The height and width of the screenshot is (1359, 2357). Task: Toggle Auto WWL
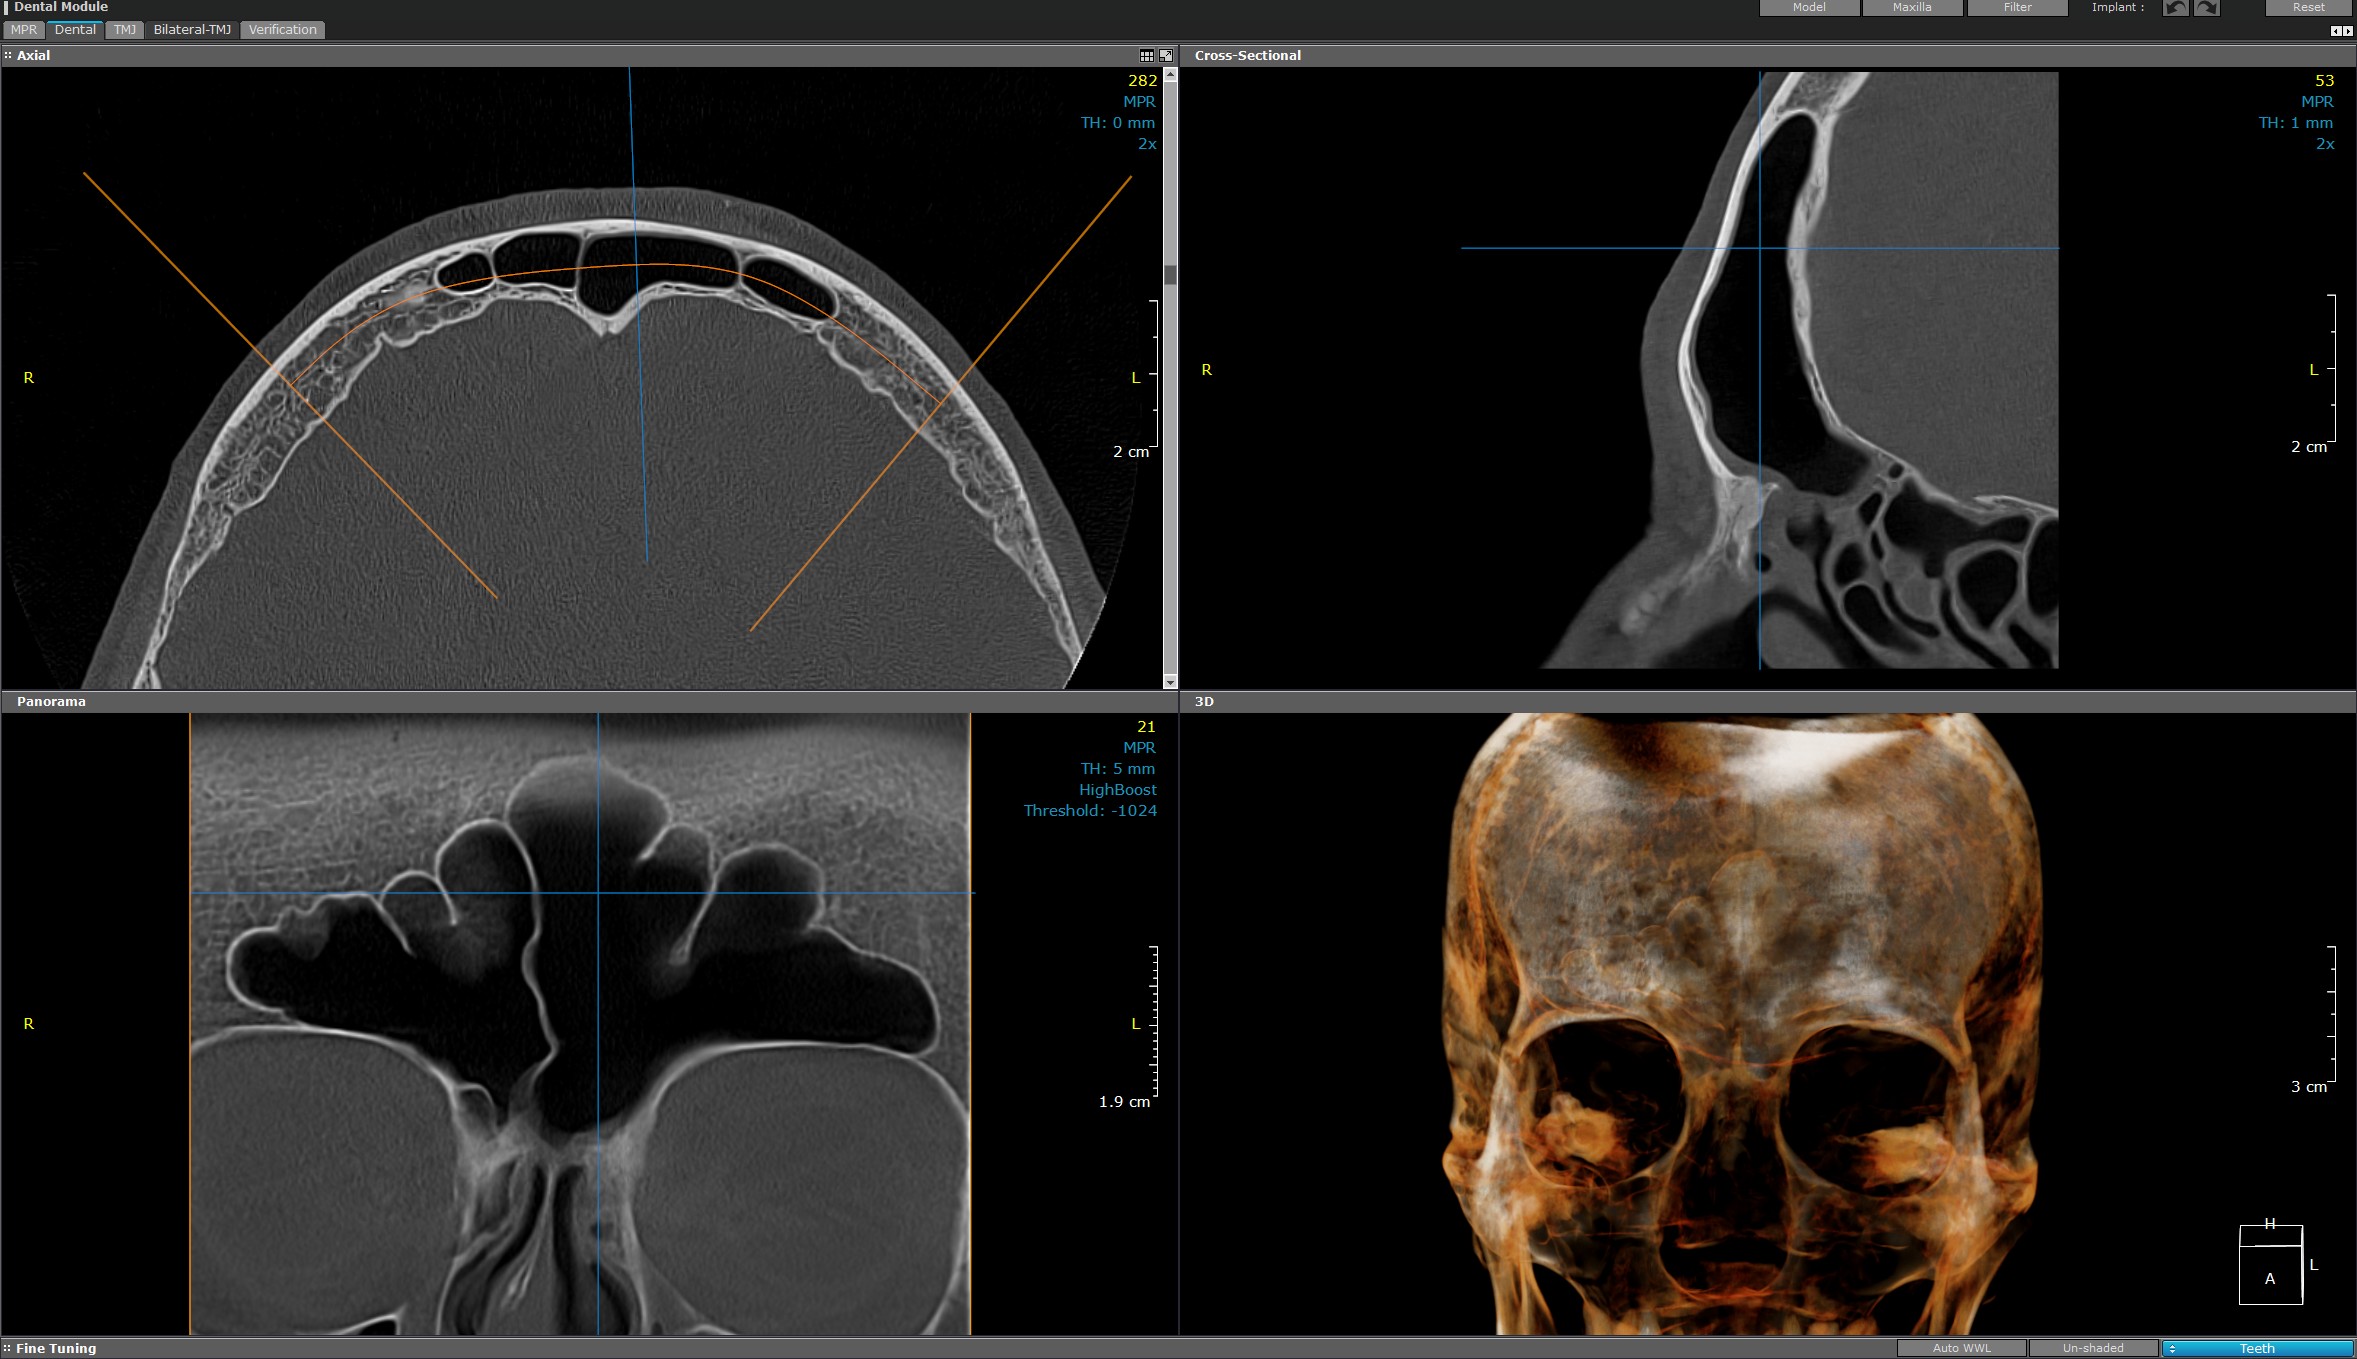[1961, 1348]
